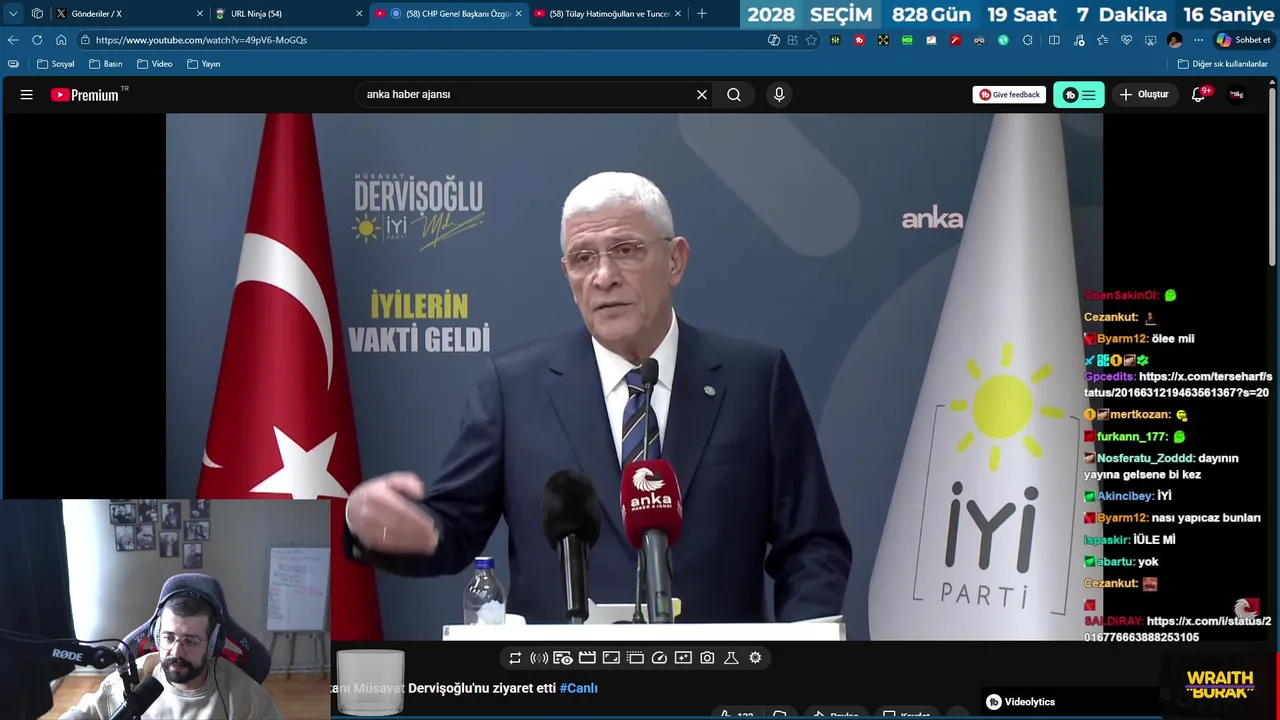Click the #Canlı hashtag link
Image resolution: width=1280 pixels, height=720 pixels.
pyautogui.click(x=579, y=688)
